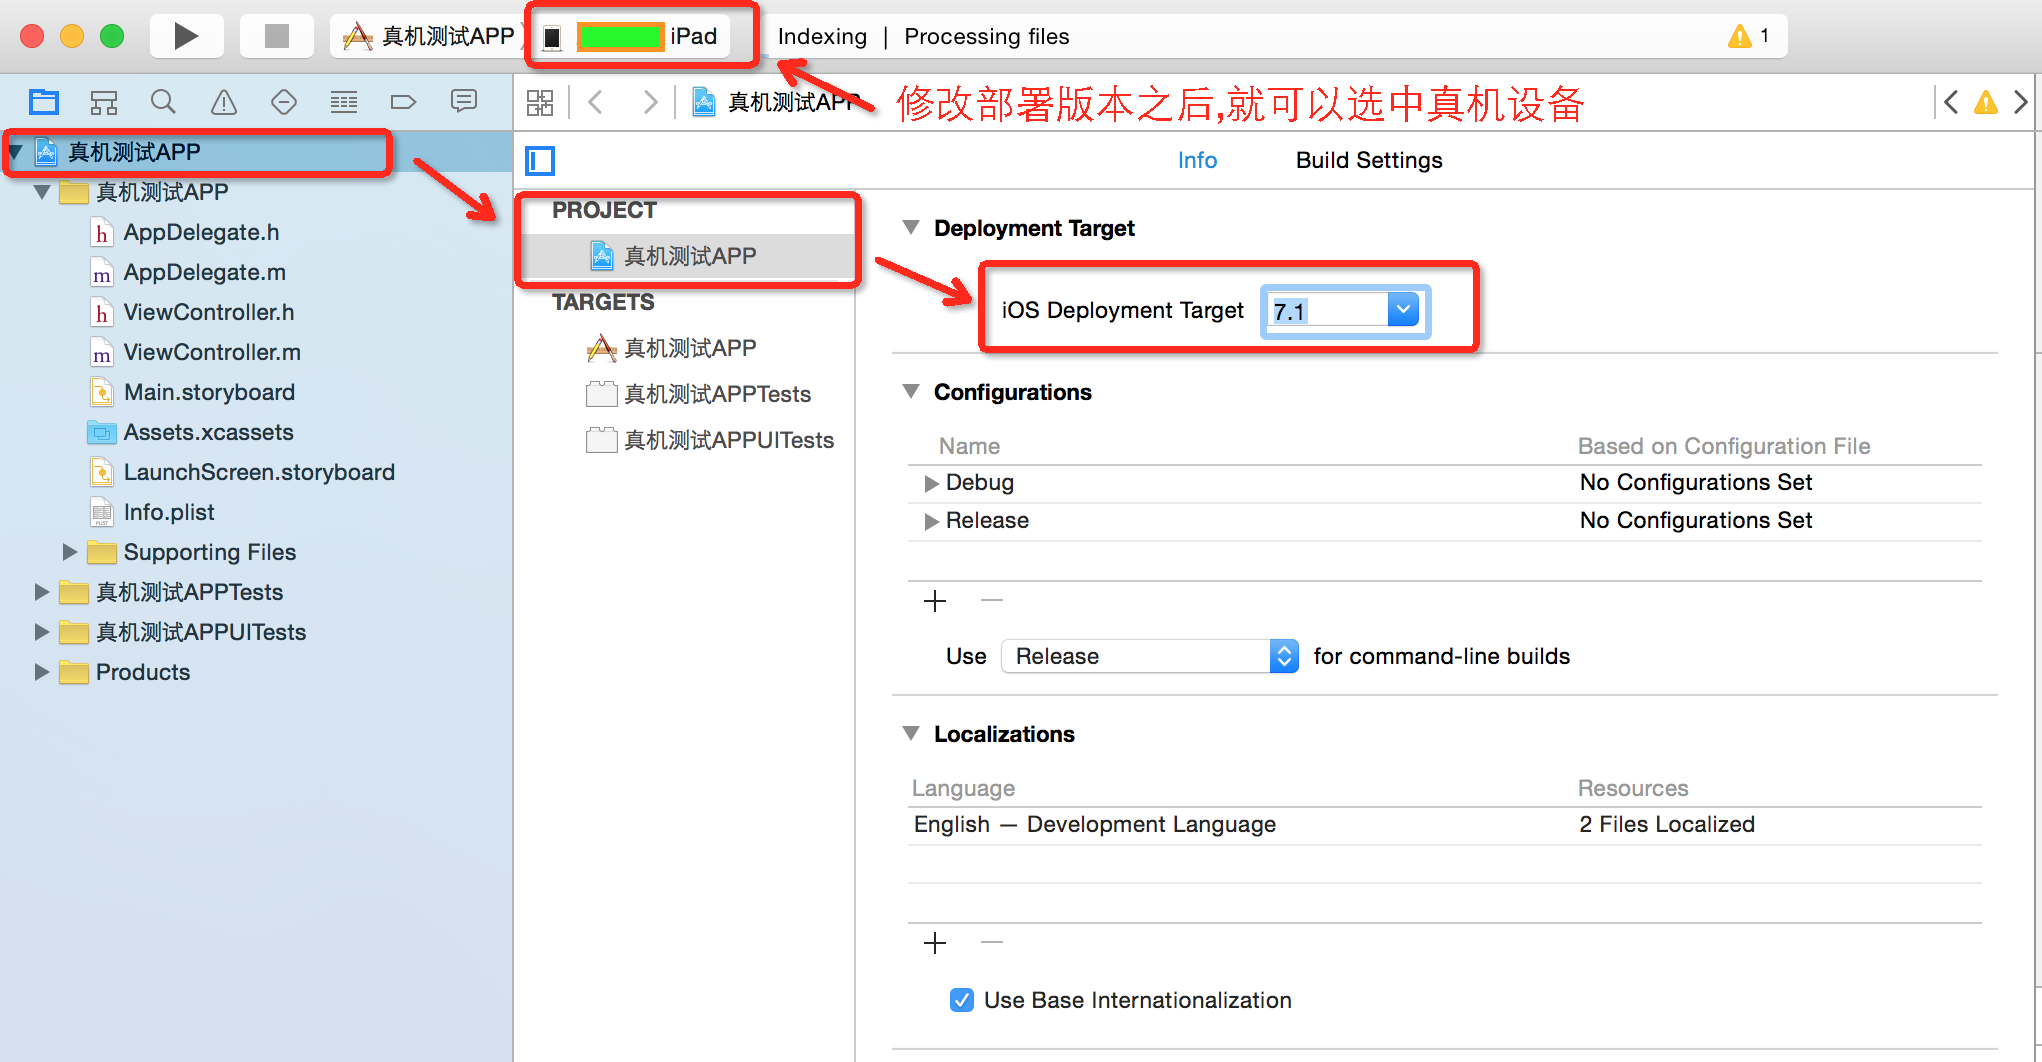Click the Stop button in toolbar
The image size is (2042, 1062).
click(276, 36)
